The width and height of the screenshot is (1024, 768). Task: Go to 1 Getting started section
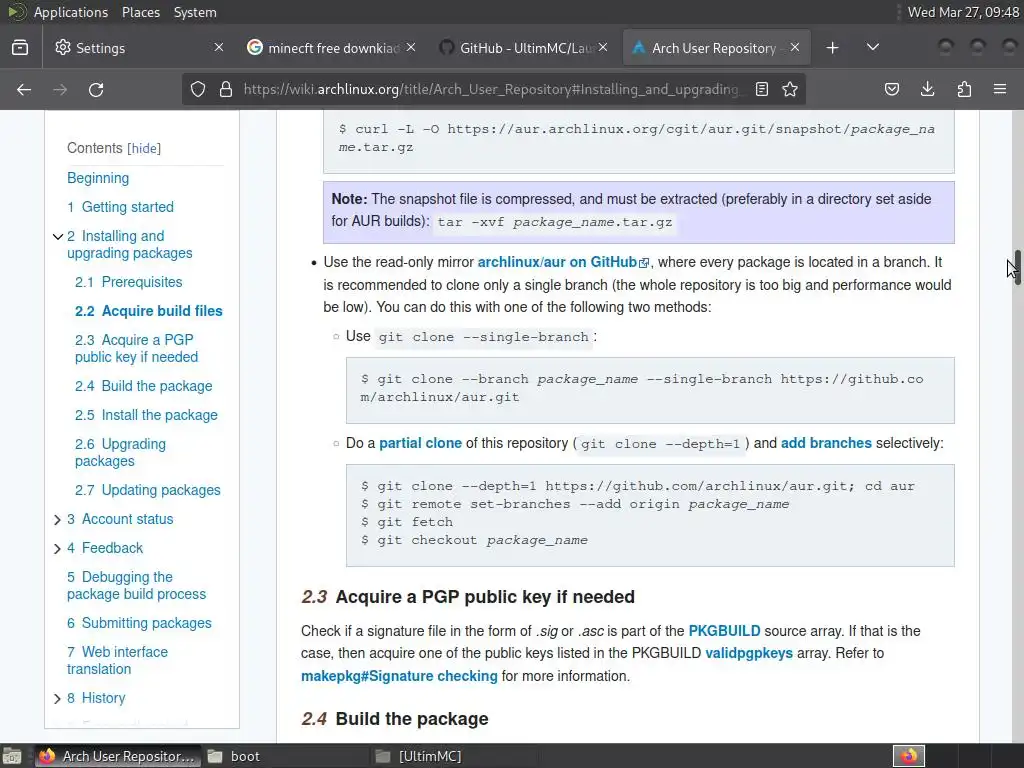point(120,207)
